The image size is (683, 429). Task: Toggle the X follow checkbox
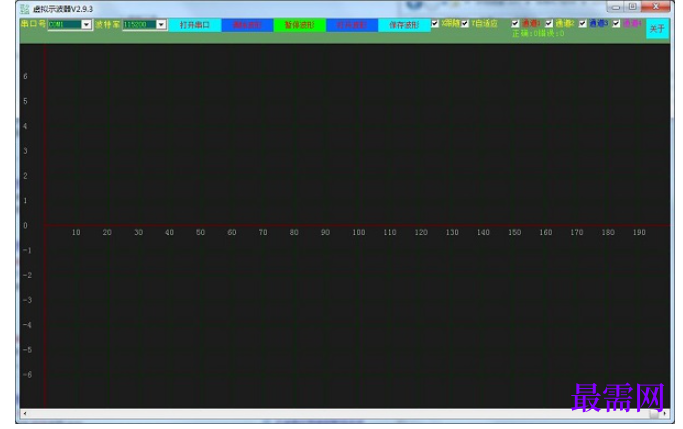435,24
